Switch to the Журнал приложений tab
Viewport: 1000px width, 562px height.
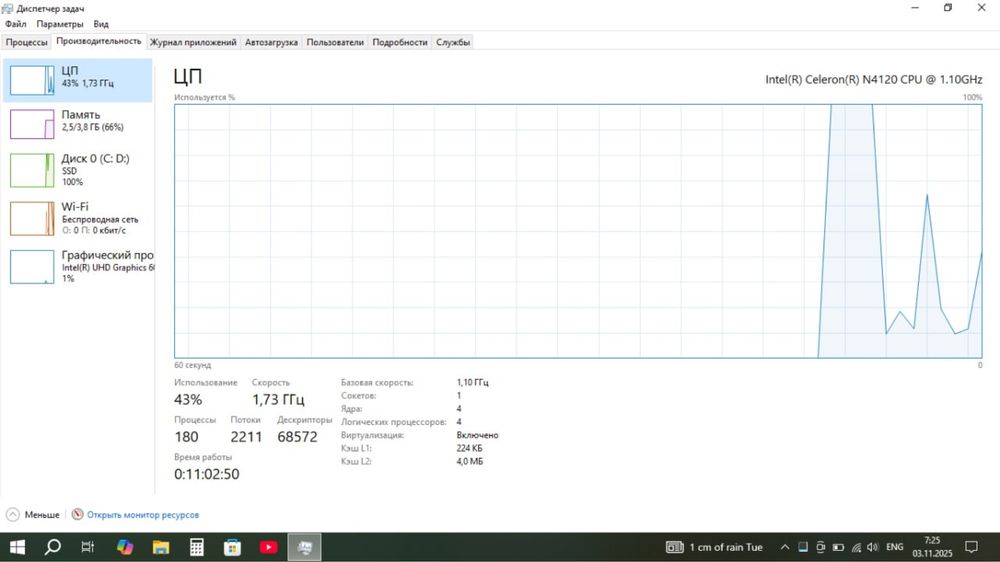(193, 42)
